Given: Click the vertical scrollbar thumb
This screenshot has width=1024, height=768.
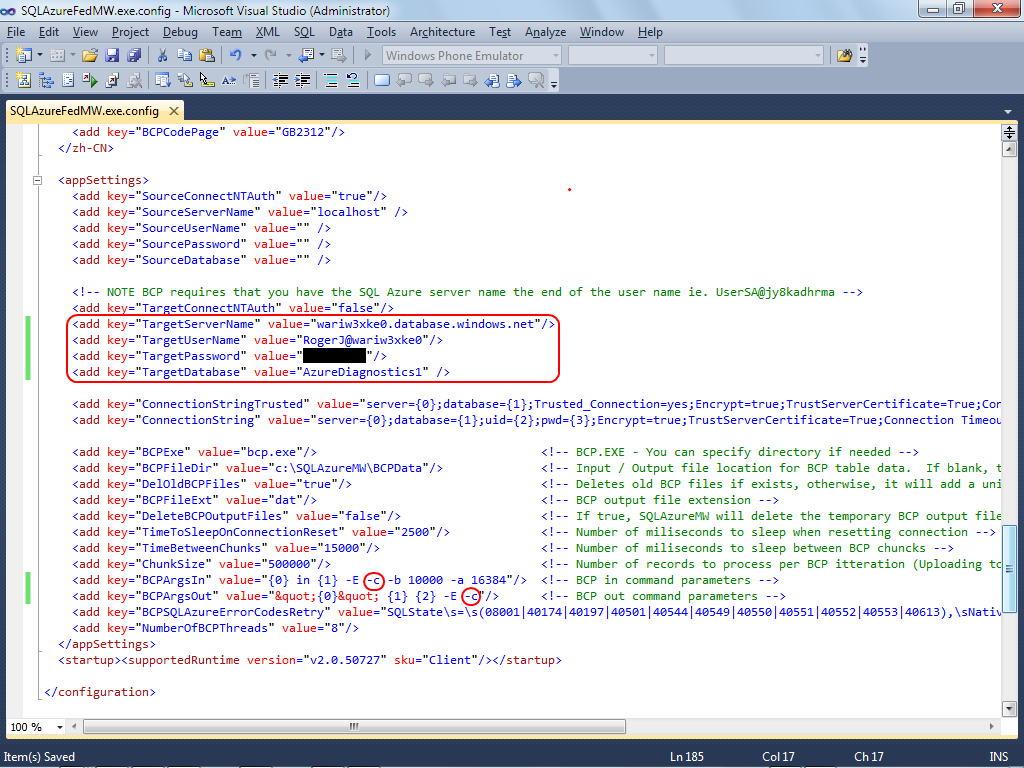Looking at the screenshot, I should pos(1009,568).
